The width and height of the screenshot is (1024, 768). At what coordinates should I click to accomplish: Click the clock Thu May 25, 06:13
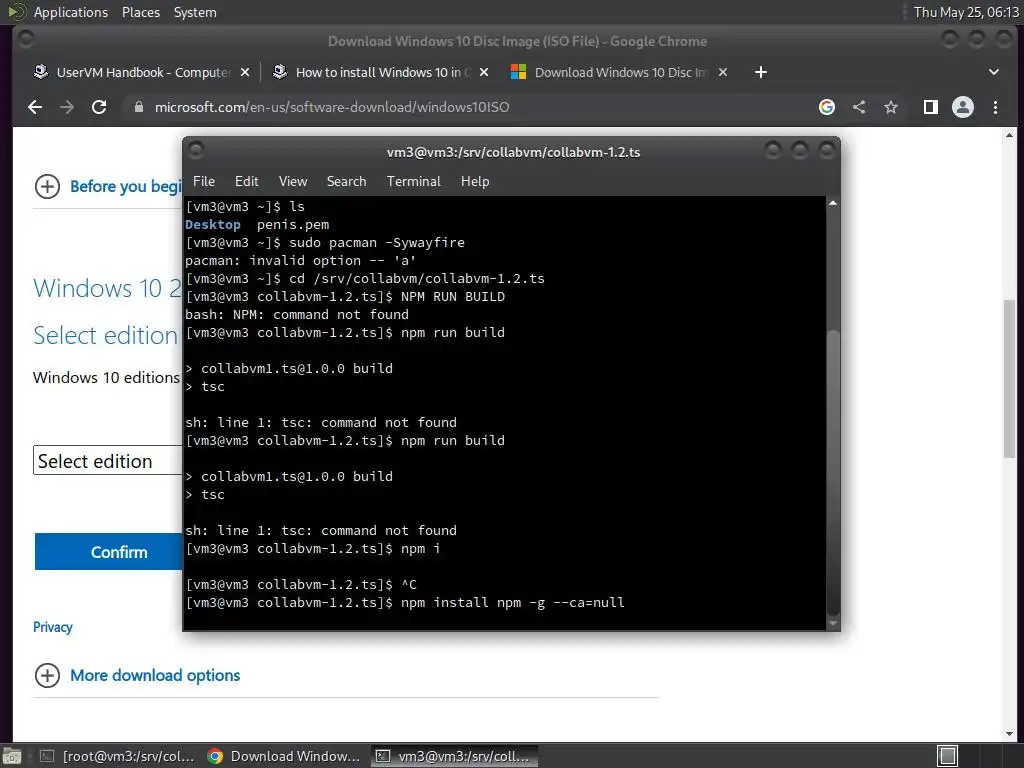pyautogui.click(x=966, y=12)
